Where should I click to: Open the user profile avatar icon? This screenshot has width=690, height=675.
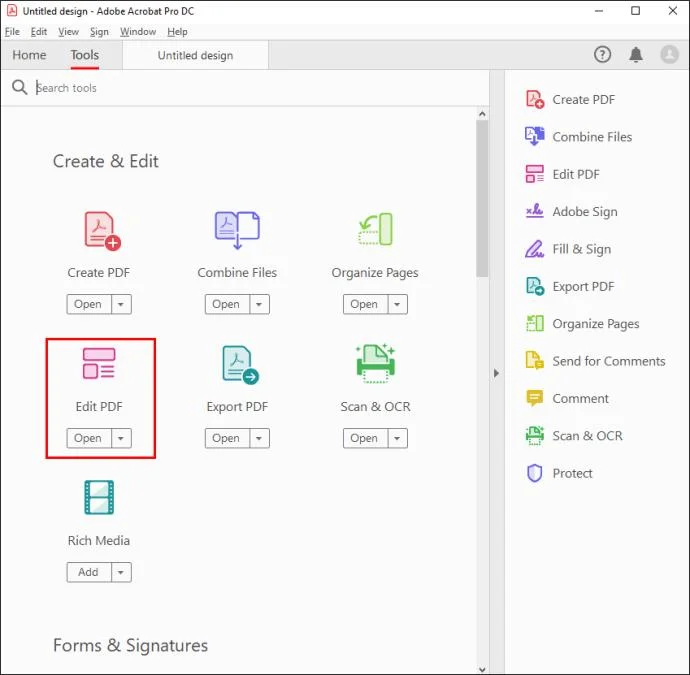tap(669, 55)
